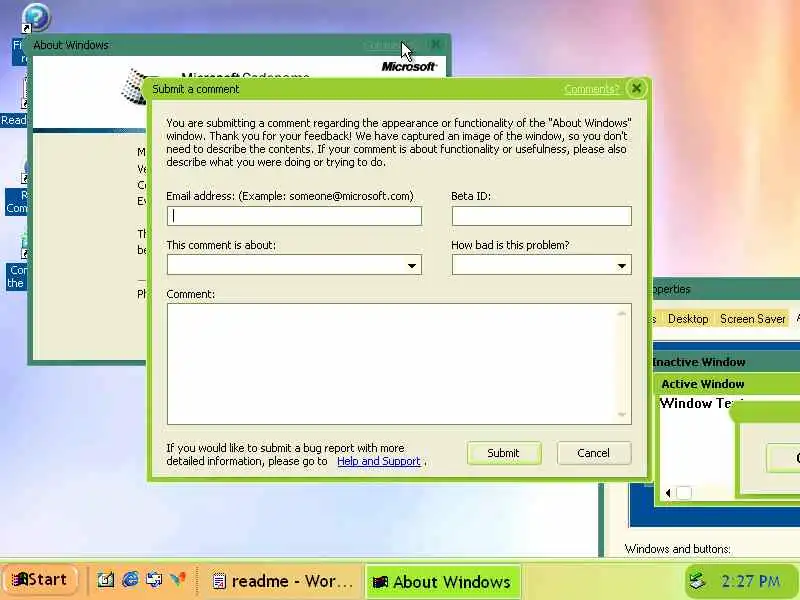Viewport: 800px width, 600px height.
Task: Click the first Quick Launch icon beside Start
Action: (x=106, y=580)
